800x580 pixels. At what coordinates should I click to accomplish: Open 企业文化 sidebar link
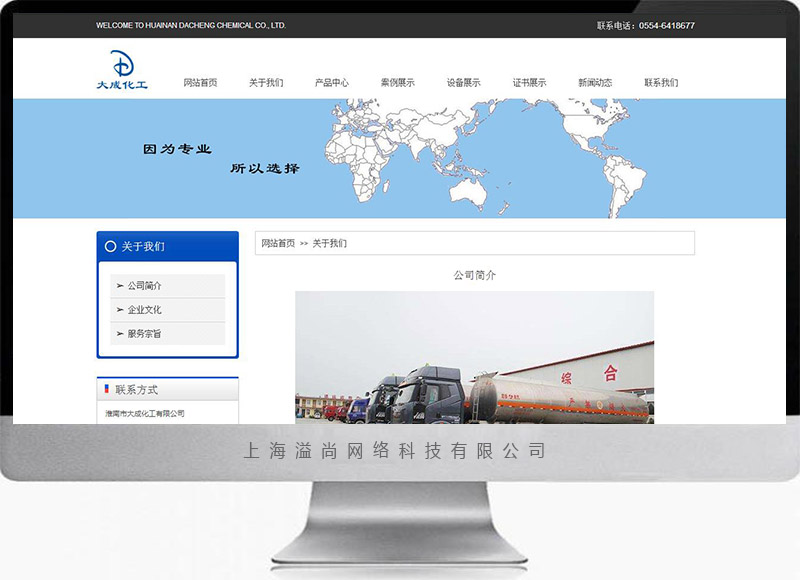pos(145,310)
